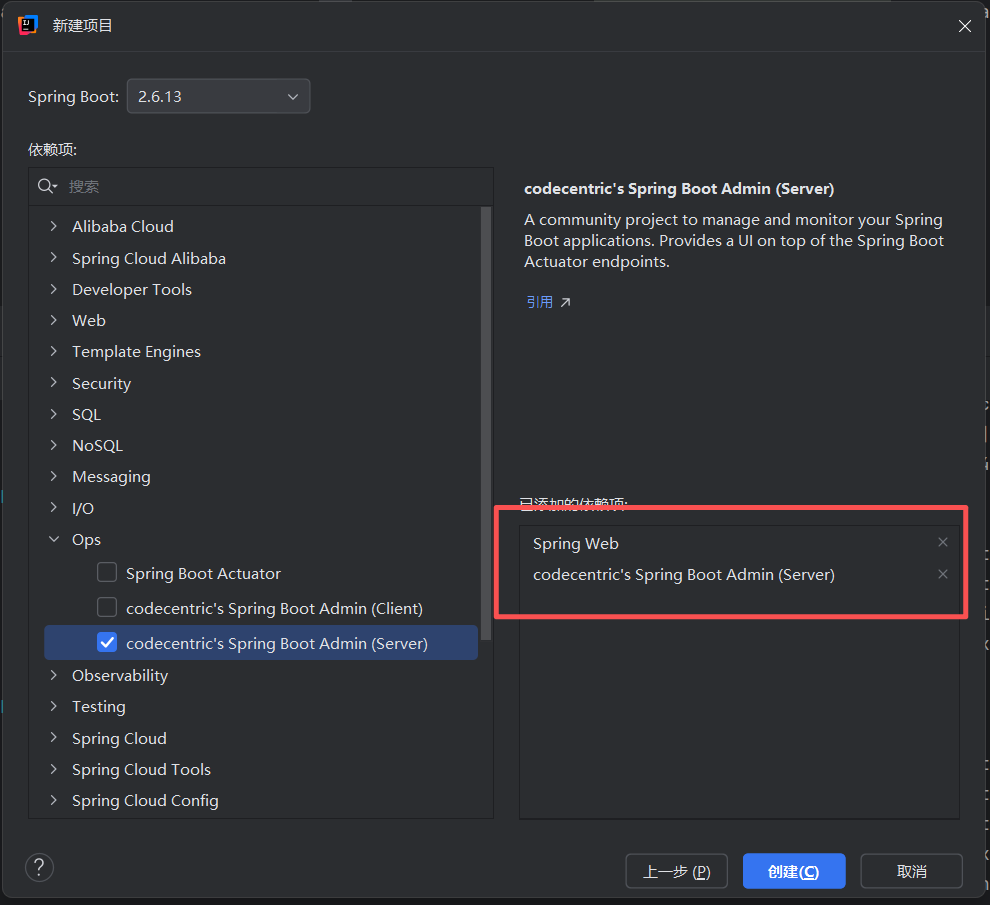Remove Spring Web from added dependencies
This screenshot has width=990, height=905.
click(x=943, y=542)
